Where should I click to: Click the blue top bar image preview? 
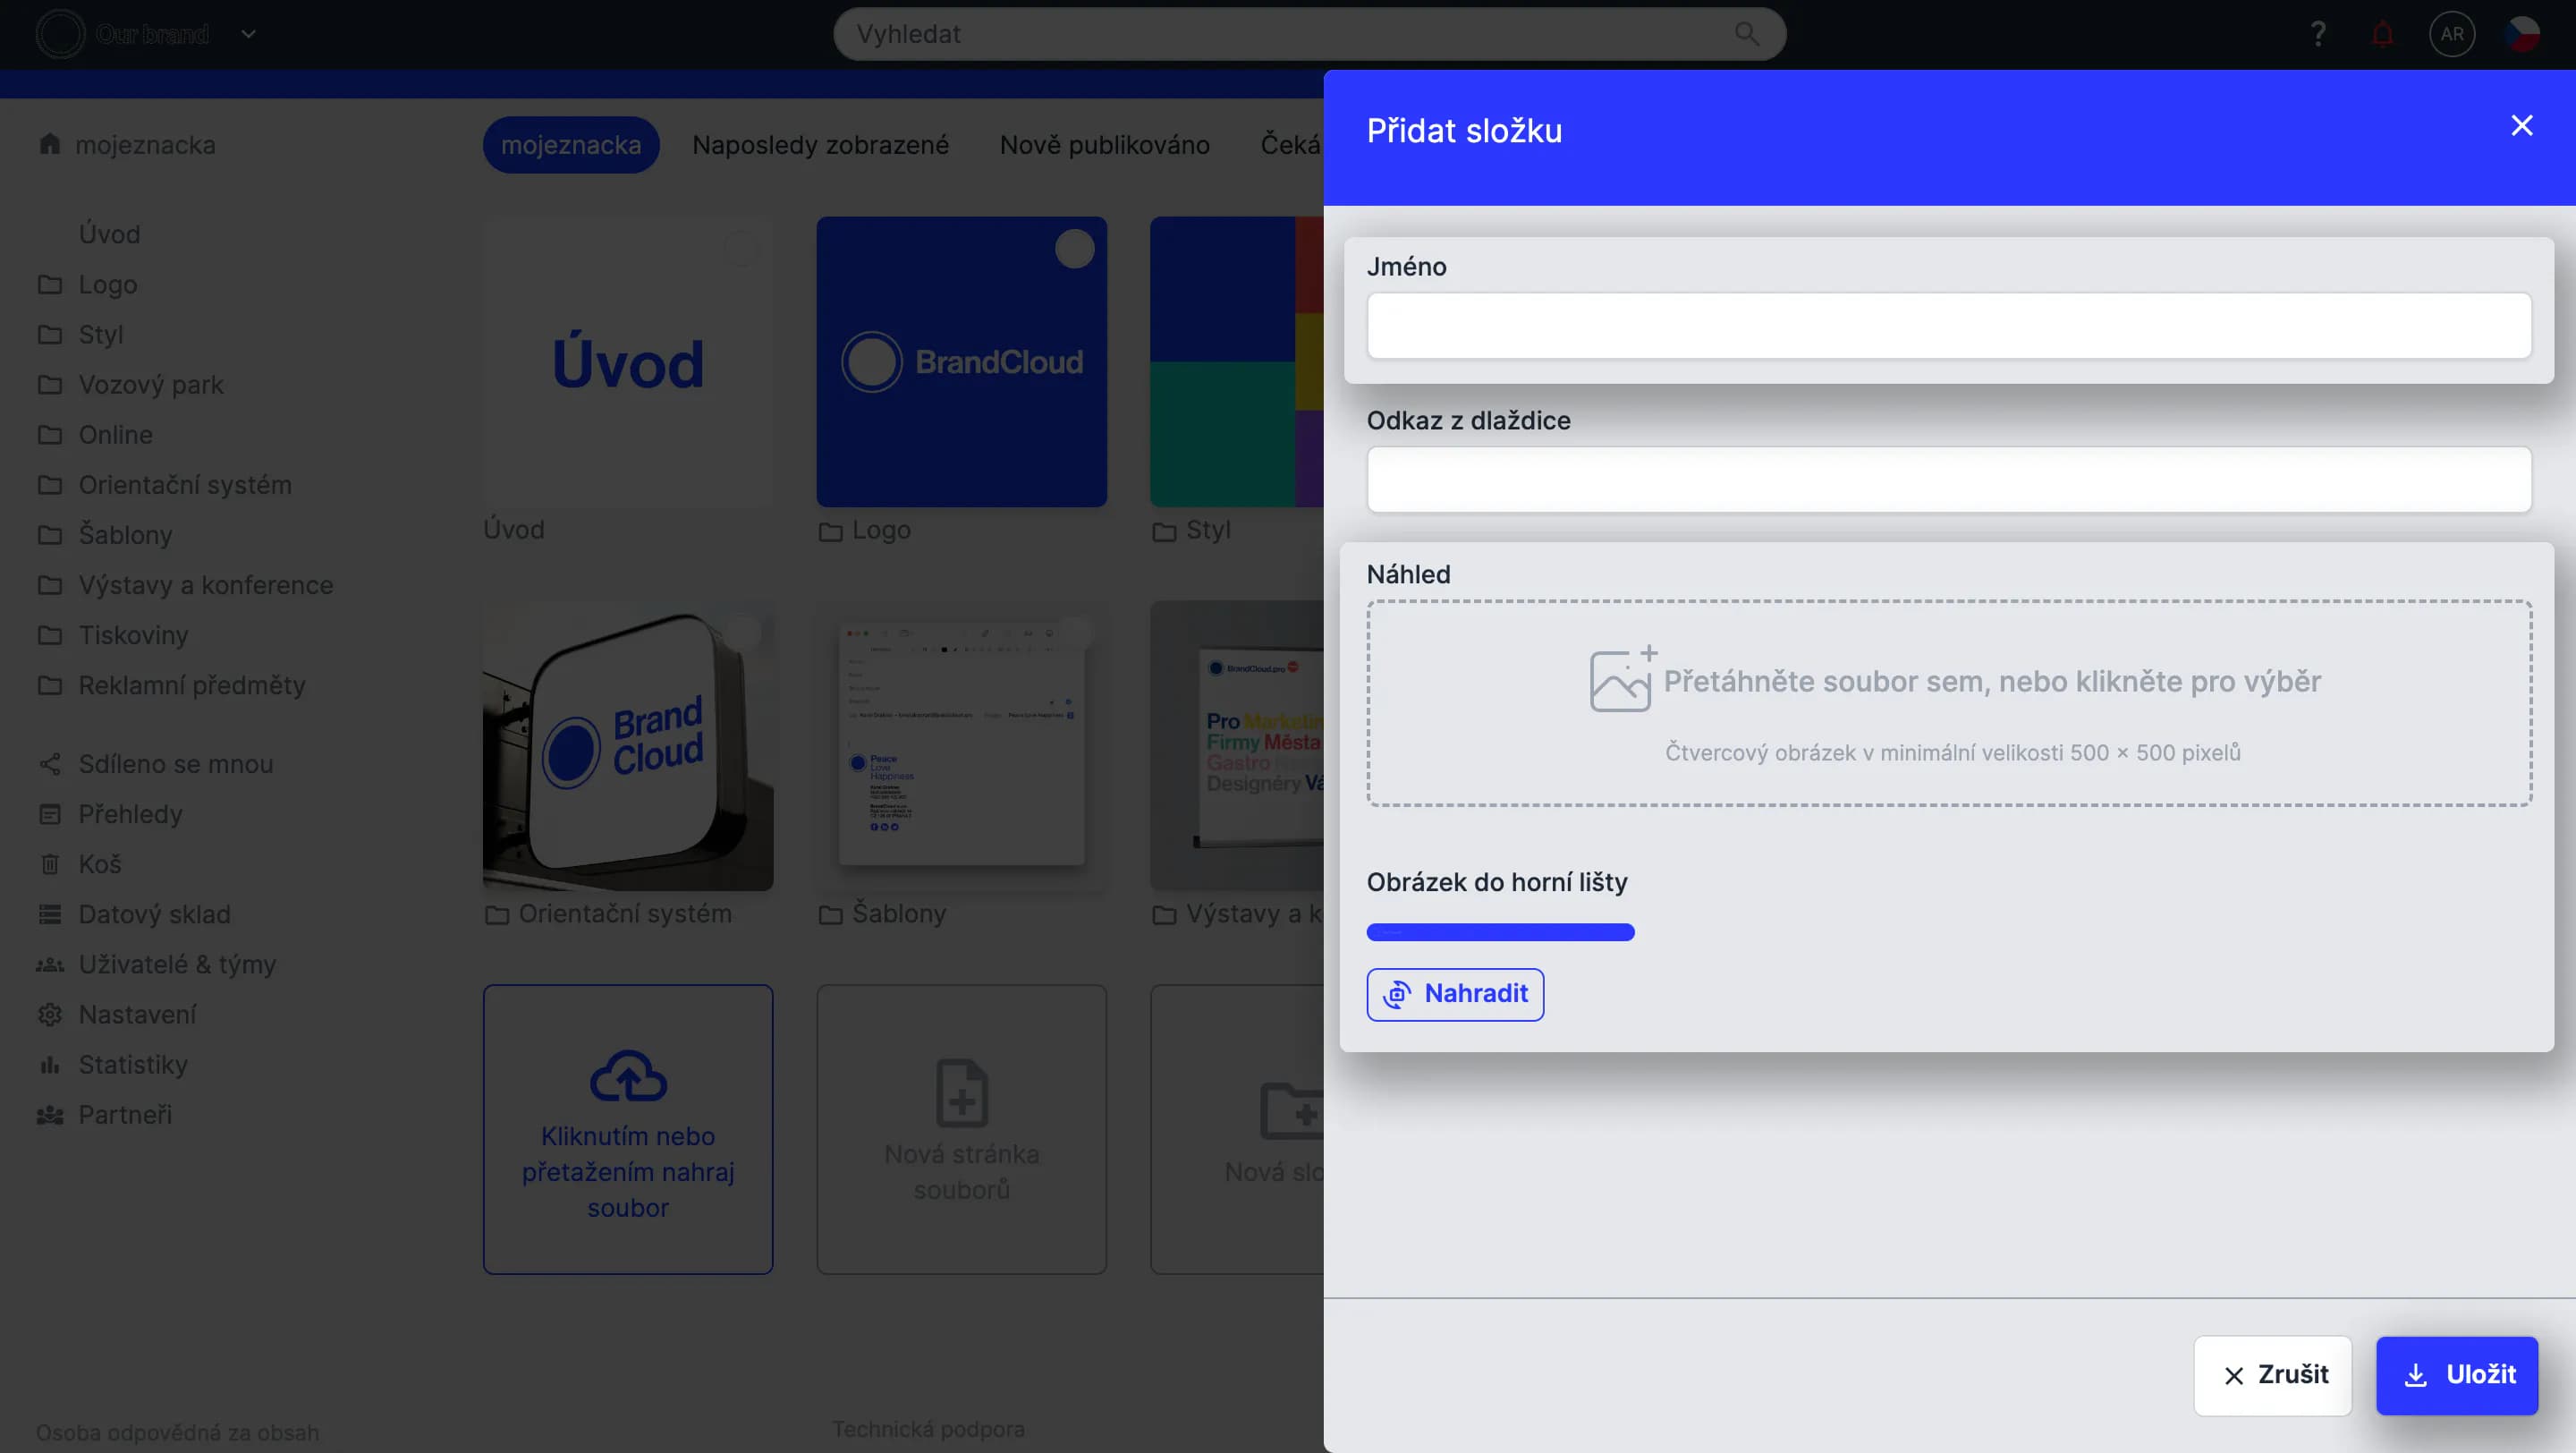pos(1500,932)
